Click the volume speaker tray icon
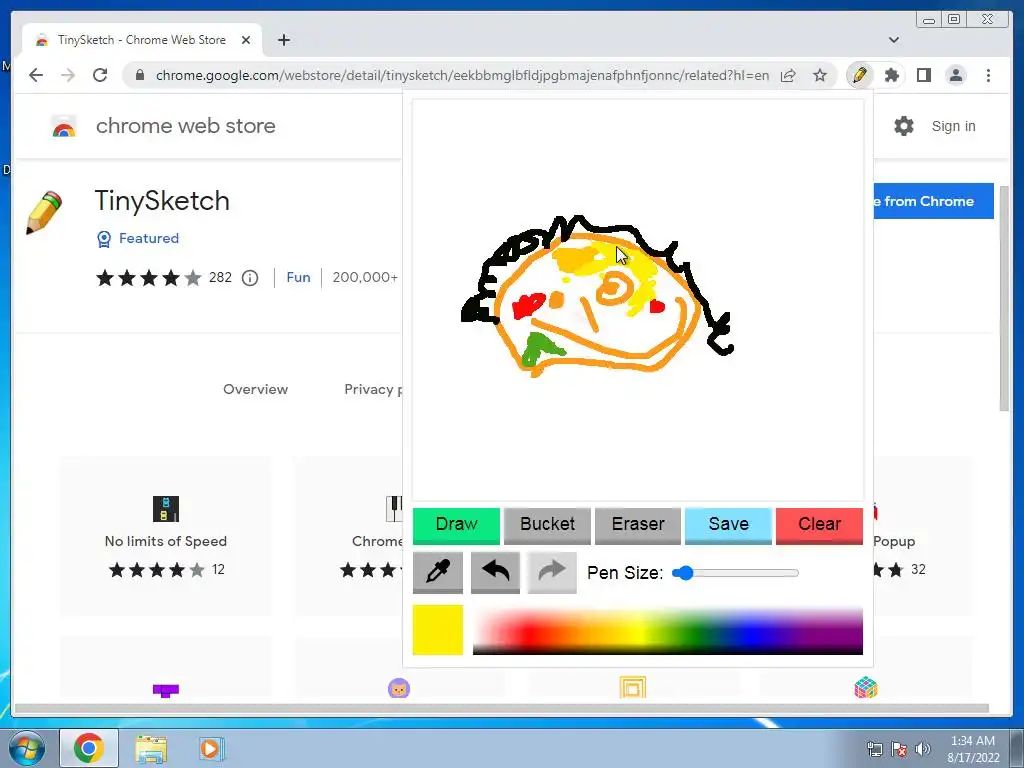Viewport: 1024px width, 768px height. (923, 749)
